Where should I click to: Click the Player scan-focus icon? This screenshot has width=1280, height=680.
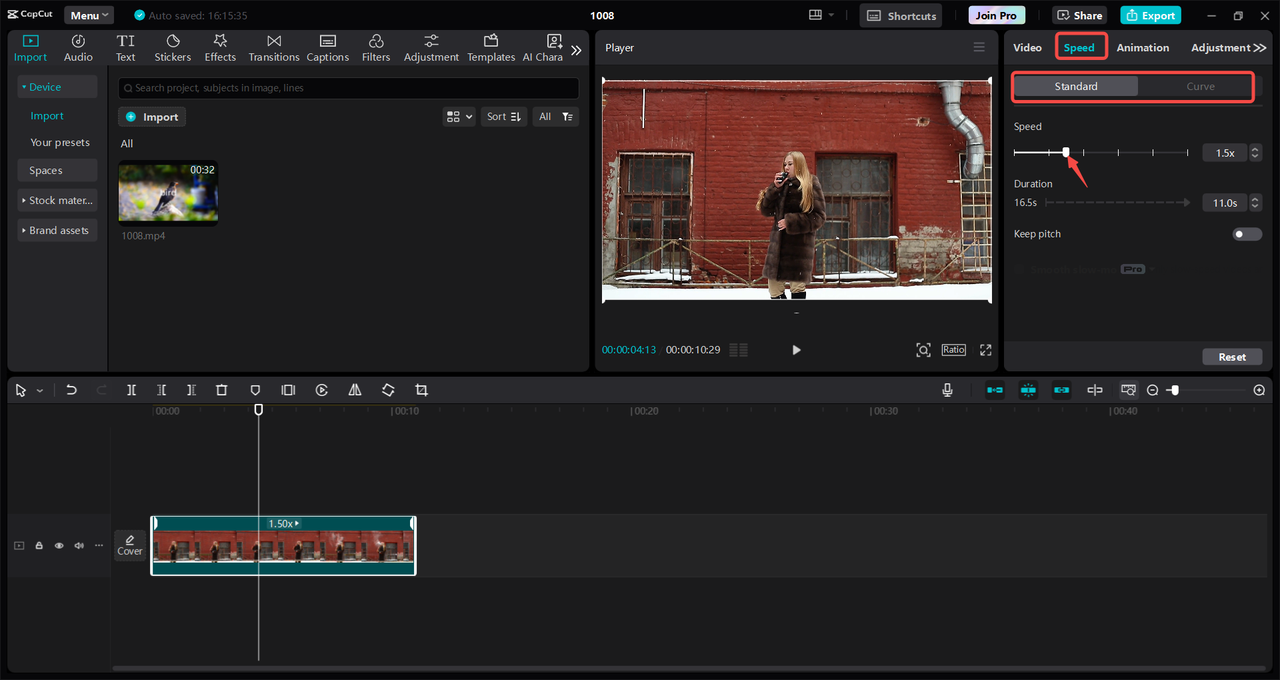(923, 350)
